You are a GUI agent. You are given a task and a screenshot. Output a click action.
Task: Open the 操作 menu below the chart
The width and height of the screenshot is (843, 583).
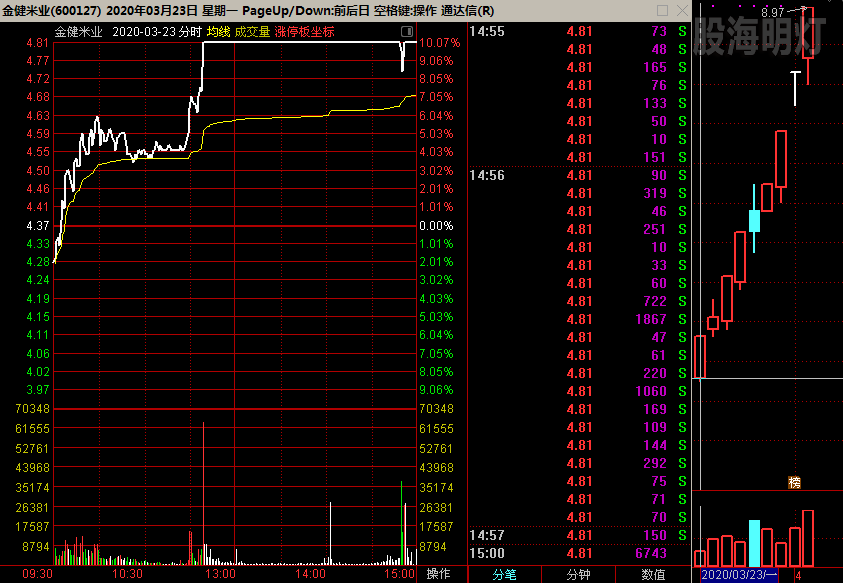coord(438,574)
